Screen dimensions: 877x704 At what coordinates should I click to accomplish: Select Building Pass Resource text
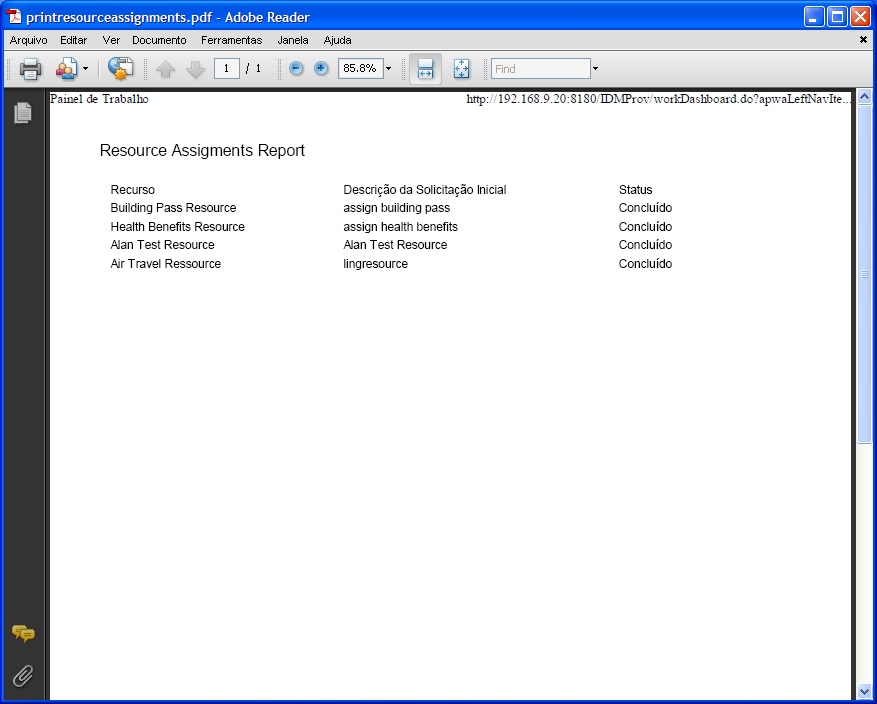click(173, 208)
